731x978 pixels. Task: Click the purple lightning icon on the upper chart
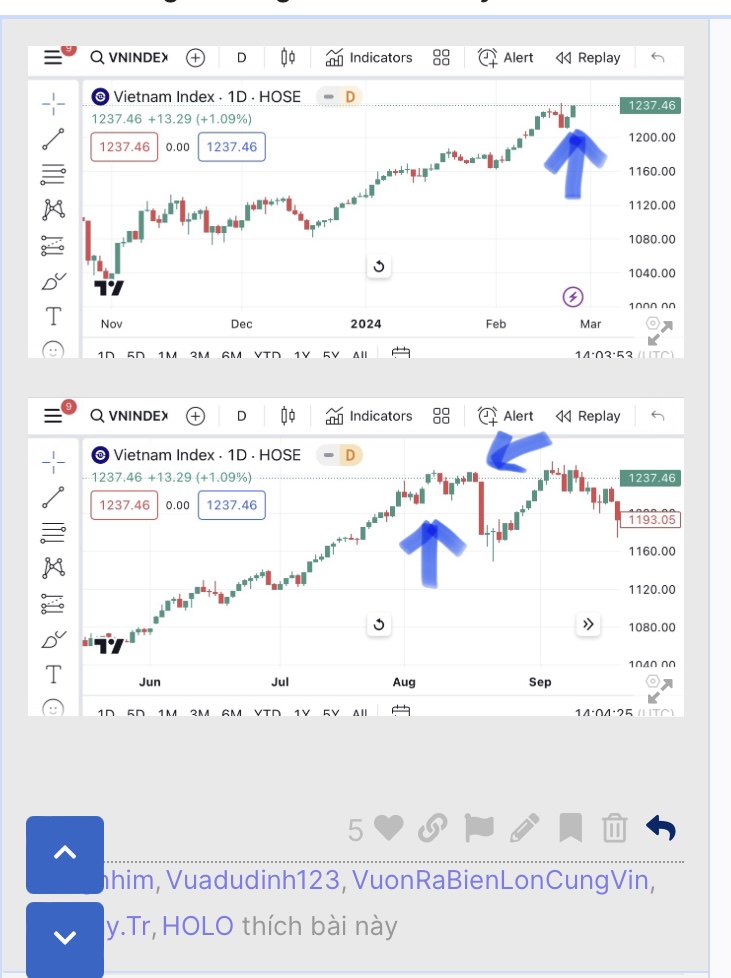(x=573, y=296)
